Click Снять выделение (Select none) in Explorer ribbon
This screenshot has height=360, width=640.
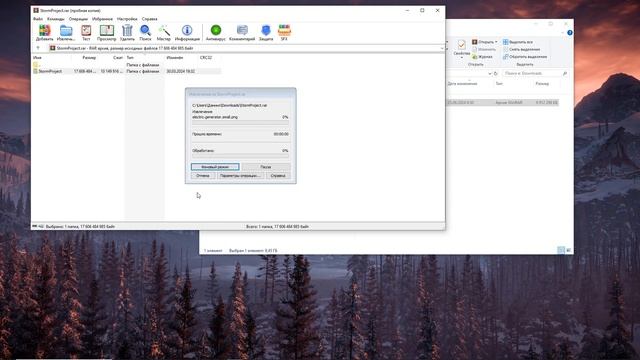click(521, 49)
